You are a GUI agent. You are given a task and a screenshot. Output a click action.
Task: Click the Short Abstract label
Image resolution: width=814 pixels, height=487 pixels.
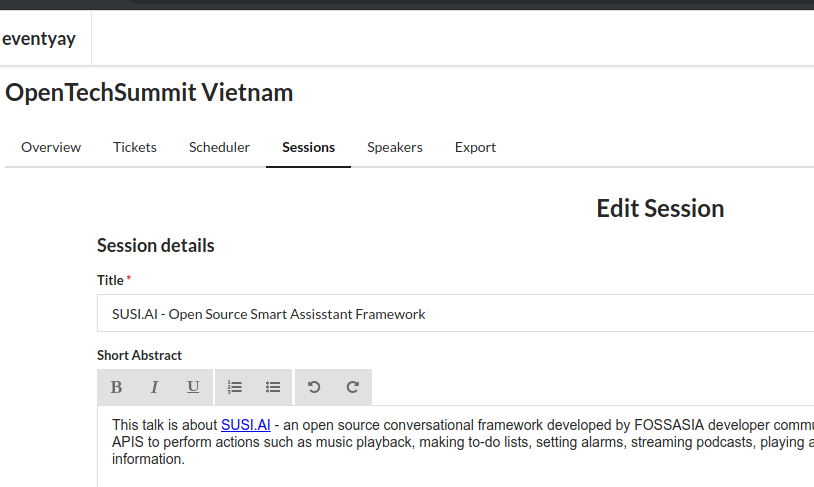[139, 355]
